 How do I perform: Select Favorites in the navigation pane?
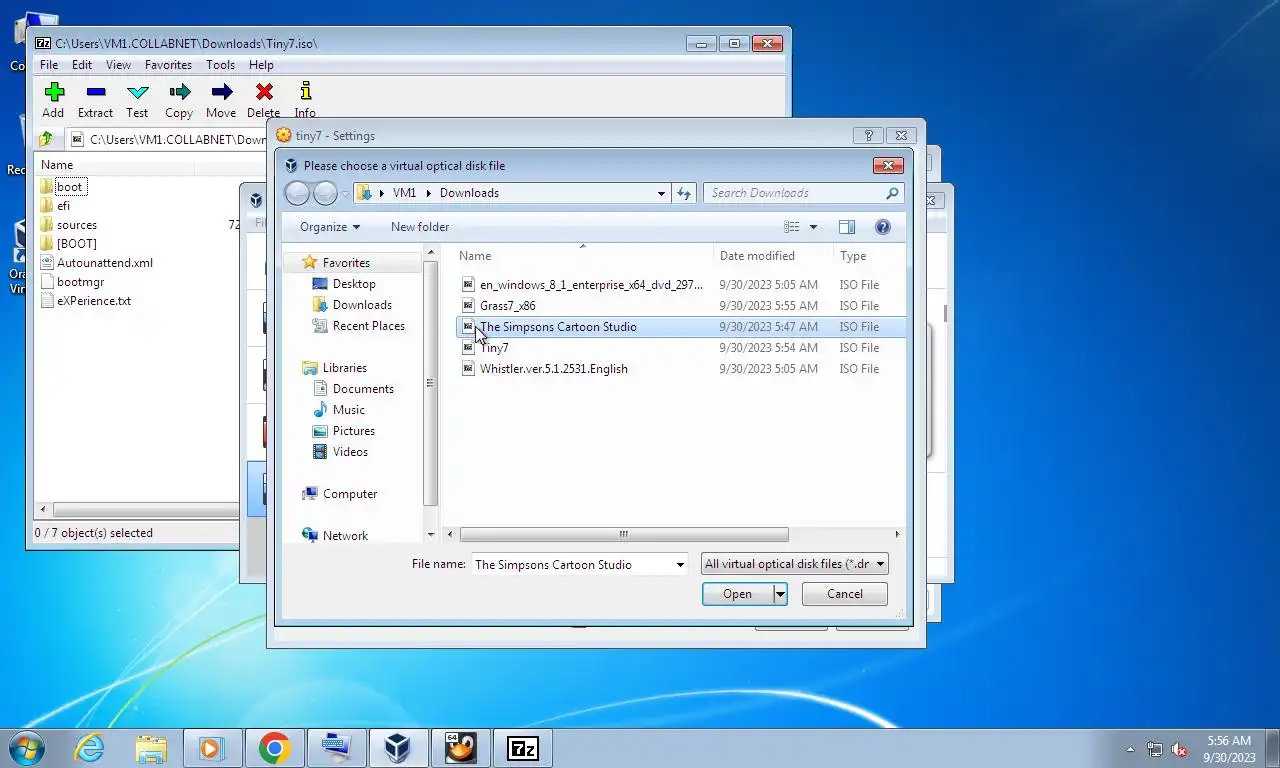(x=346, y=263)
